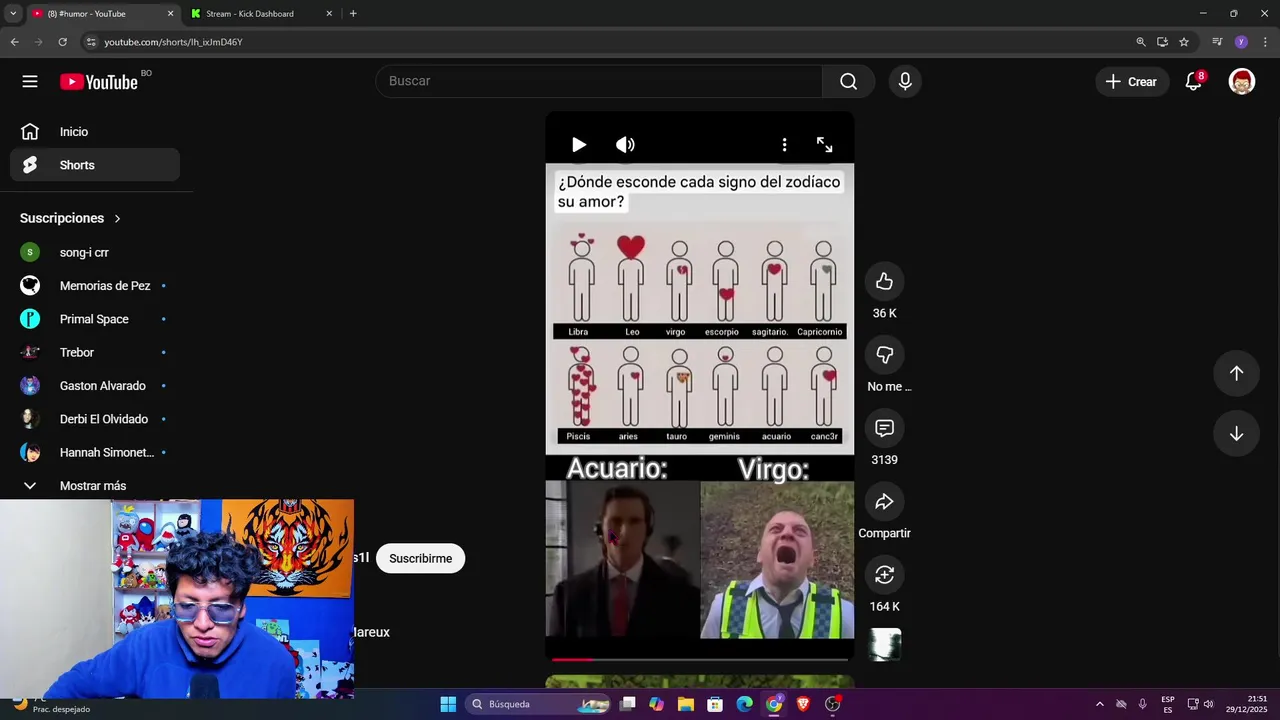Open Primal Space channel
Viewport: 1280px width, 720px height.
pos(95,319)
